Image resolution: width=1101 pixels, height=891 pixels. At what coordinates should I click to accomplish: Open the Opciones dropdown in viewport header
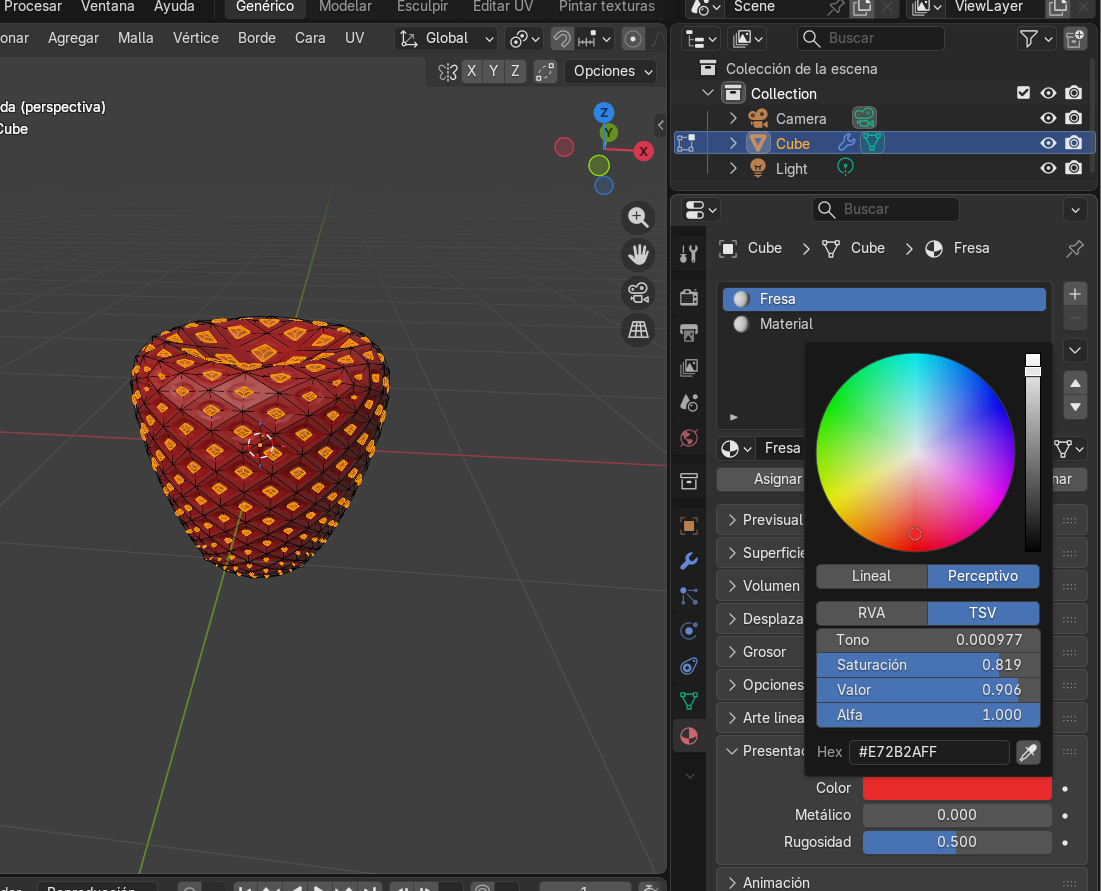pos(611,71)
